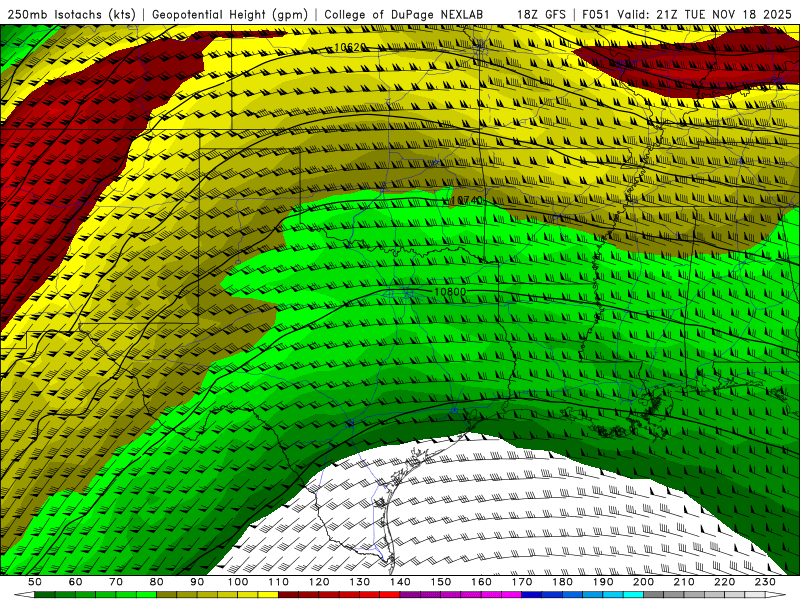Click the 50 value on the color scale
This screenshot has width=800, height=600.
(x=35, y=582)
